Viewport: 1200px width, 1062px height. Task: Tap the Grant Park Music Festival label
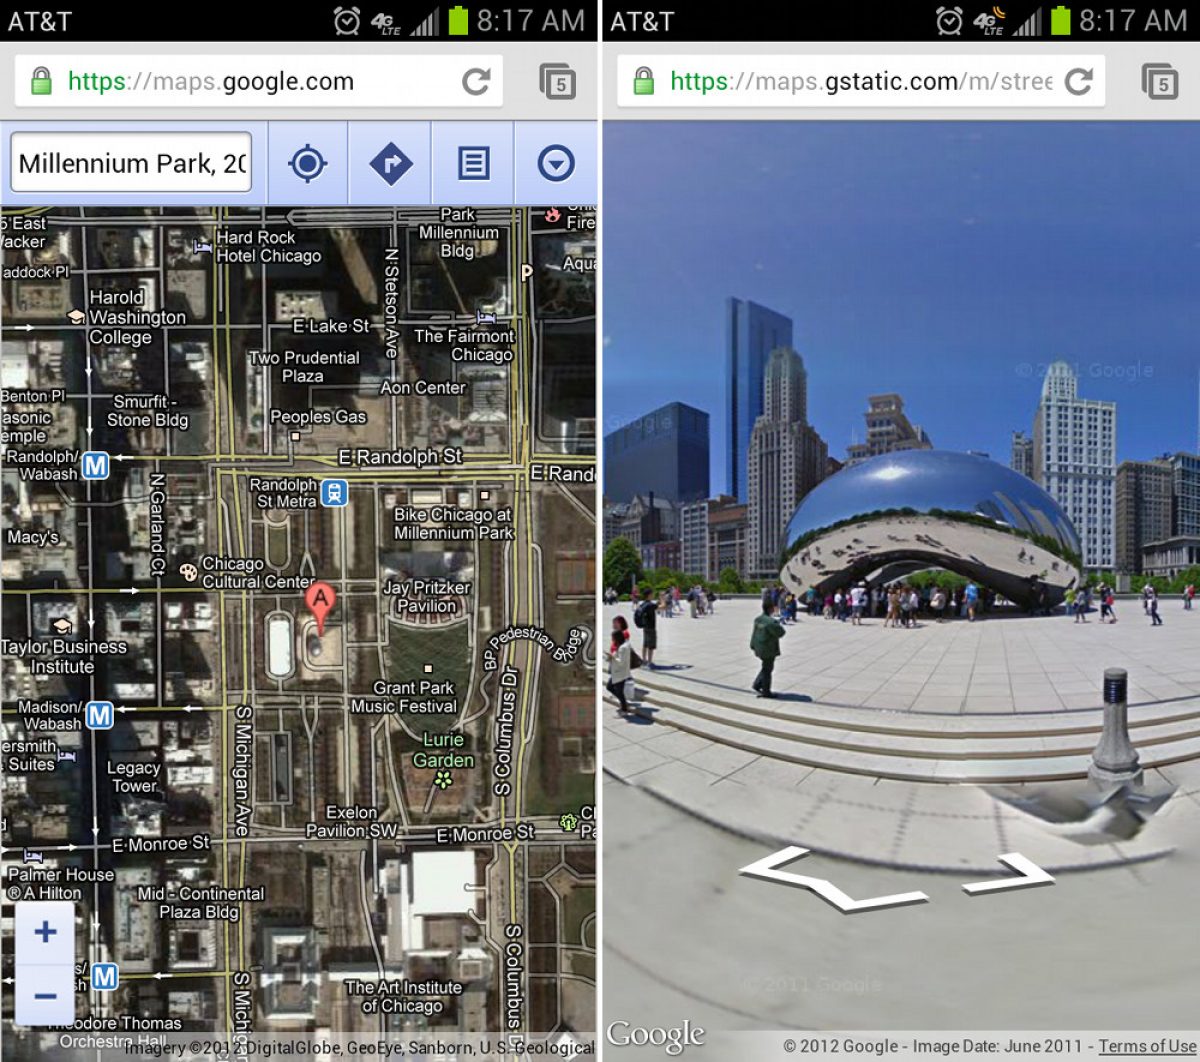(x=403, y=697)
